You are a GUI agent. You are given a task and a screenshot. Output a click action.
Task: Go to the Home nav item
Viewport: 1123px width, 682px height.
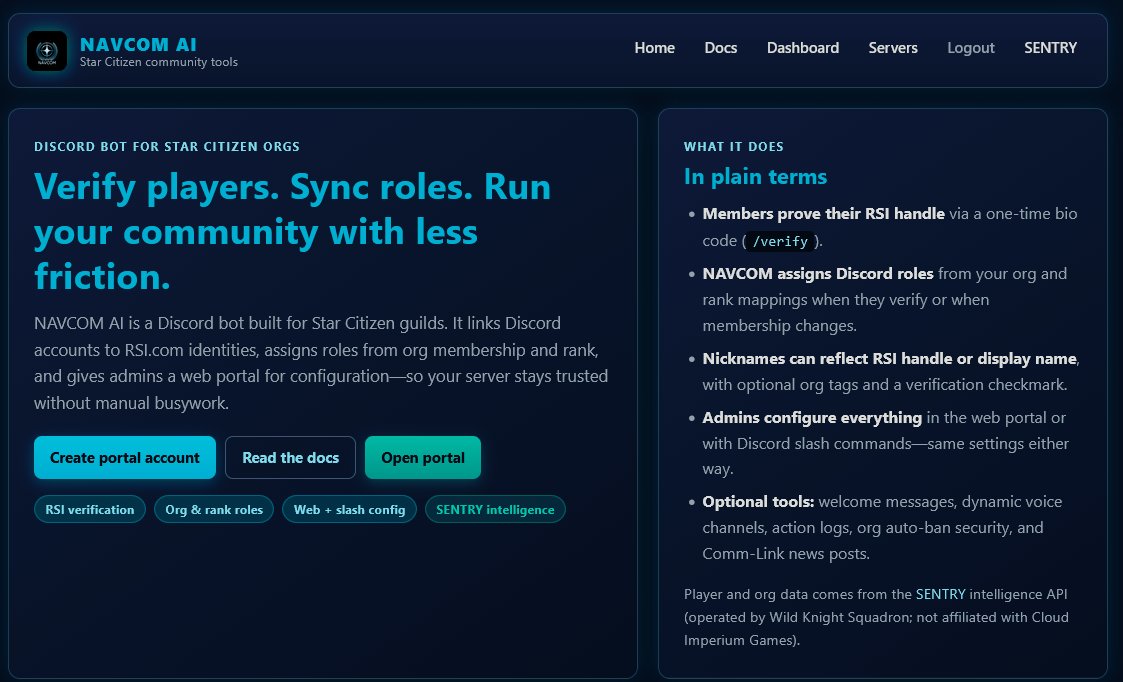[654, 48]
